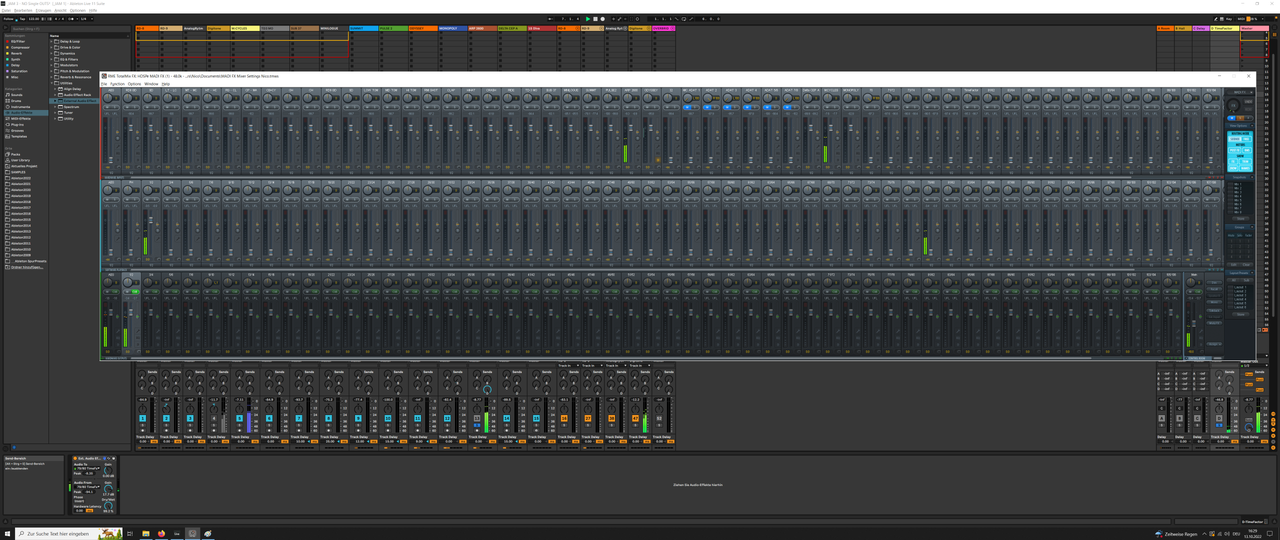Open File Explorer from taskbar
1280x540 pixels.
146,534
